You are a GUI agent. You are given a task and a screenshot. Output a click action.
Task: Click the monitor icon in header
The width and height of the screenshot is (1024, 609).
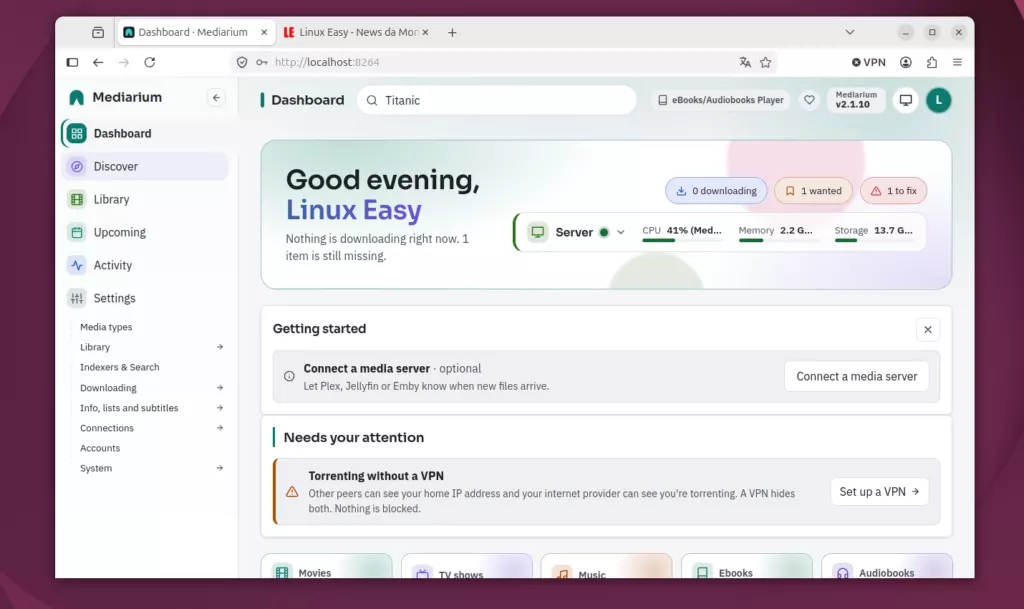point(906,100)
